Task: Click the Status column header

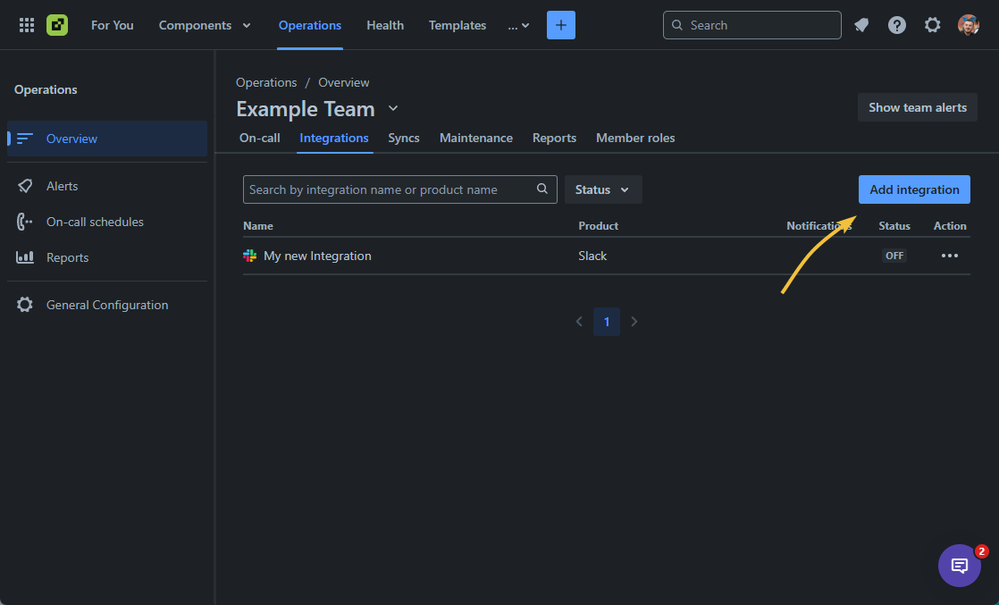Action: pyautogui.click(x=894, y=226)
